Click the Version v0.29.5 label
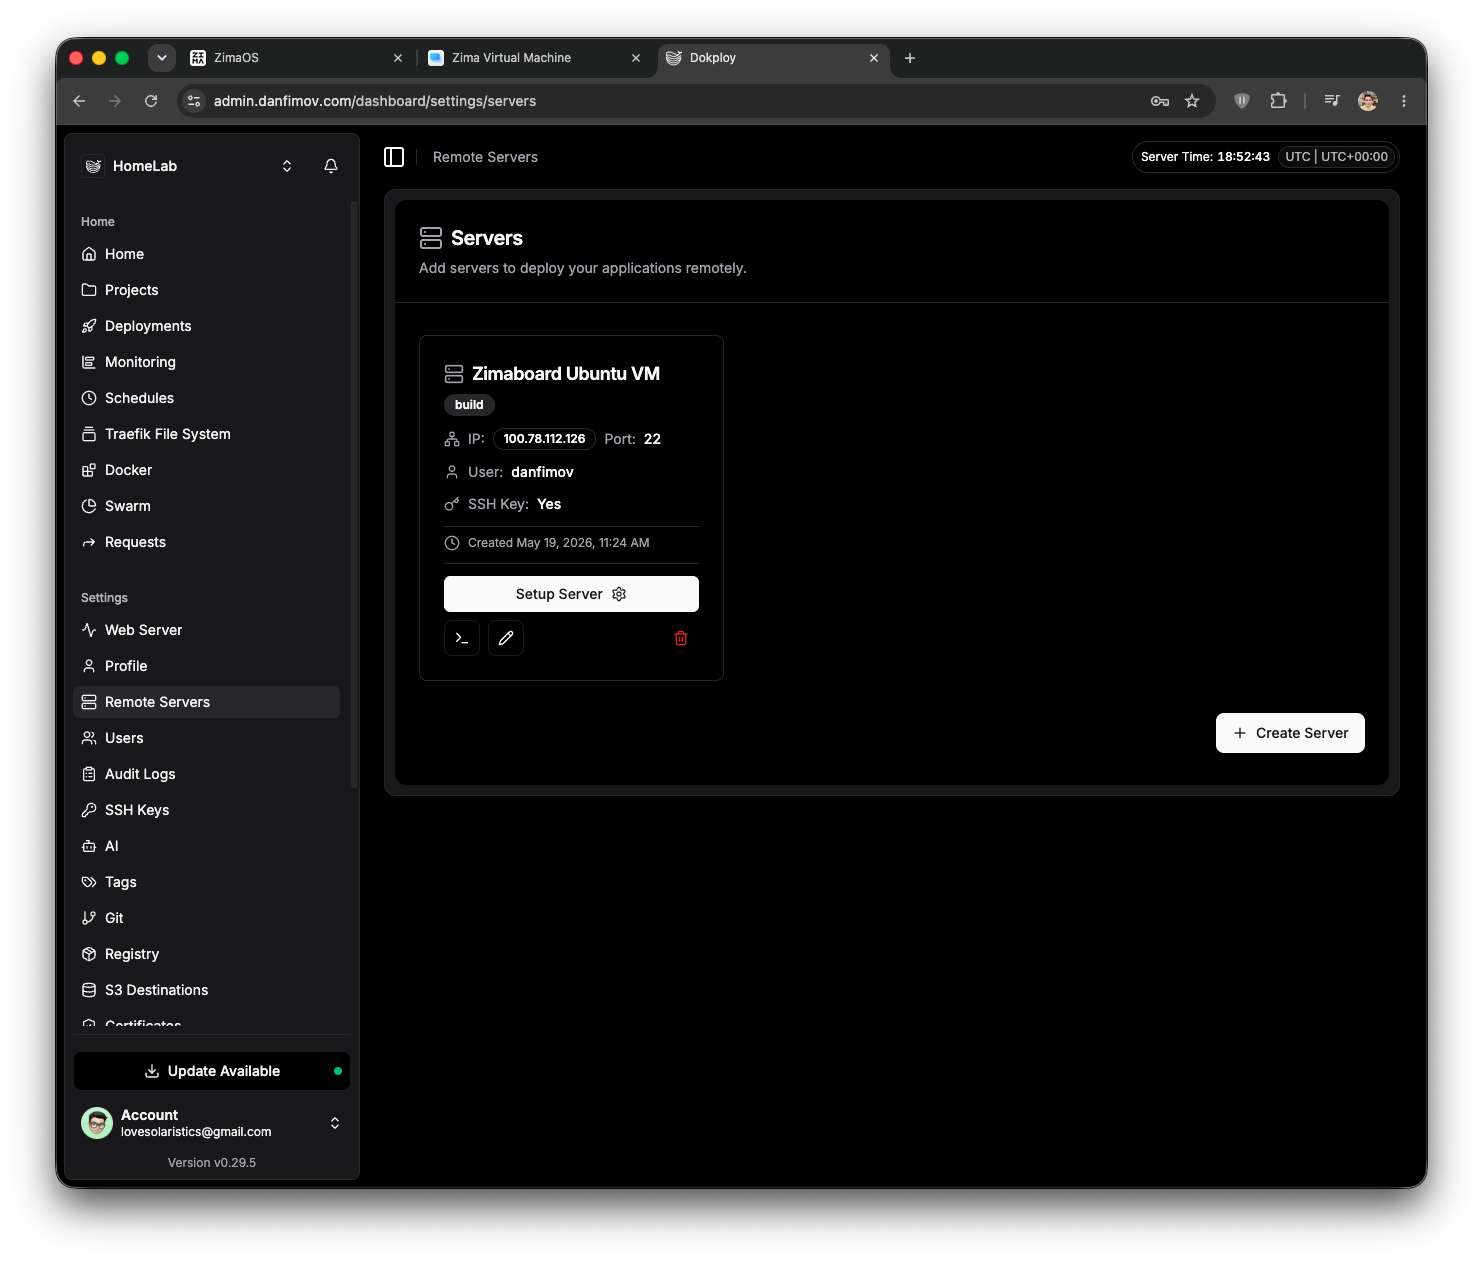 click(212, 1163)
